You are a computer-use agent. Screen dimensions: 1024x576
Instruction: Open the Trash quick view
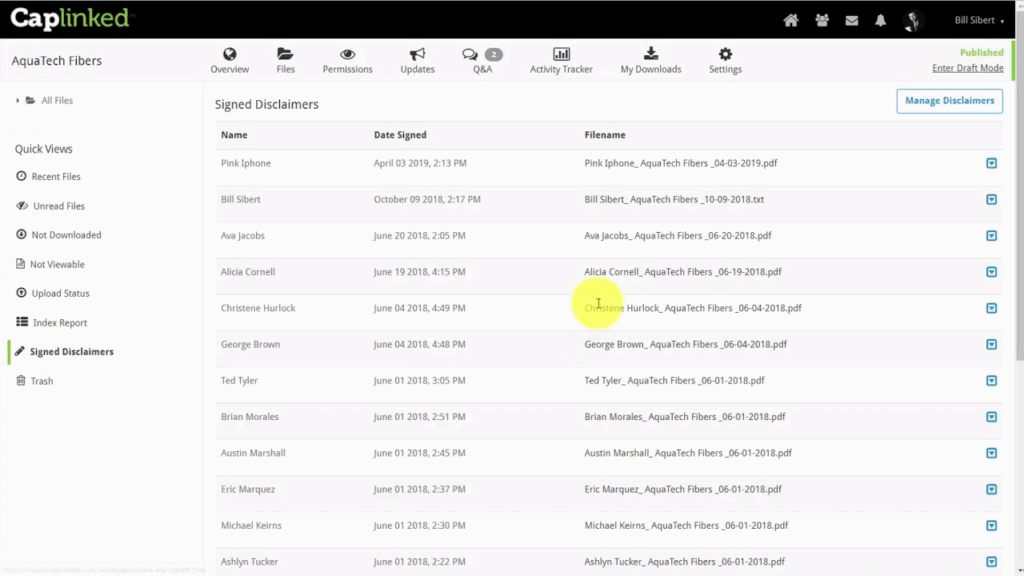coord(41,381)
